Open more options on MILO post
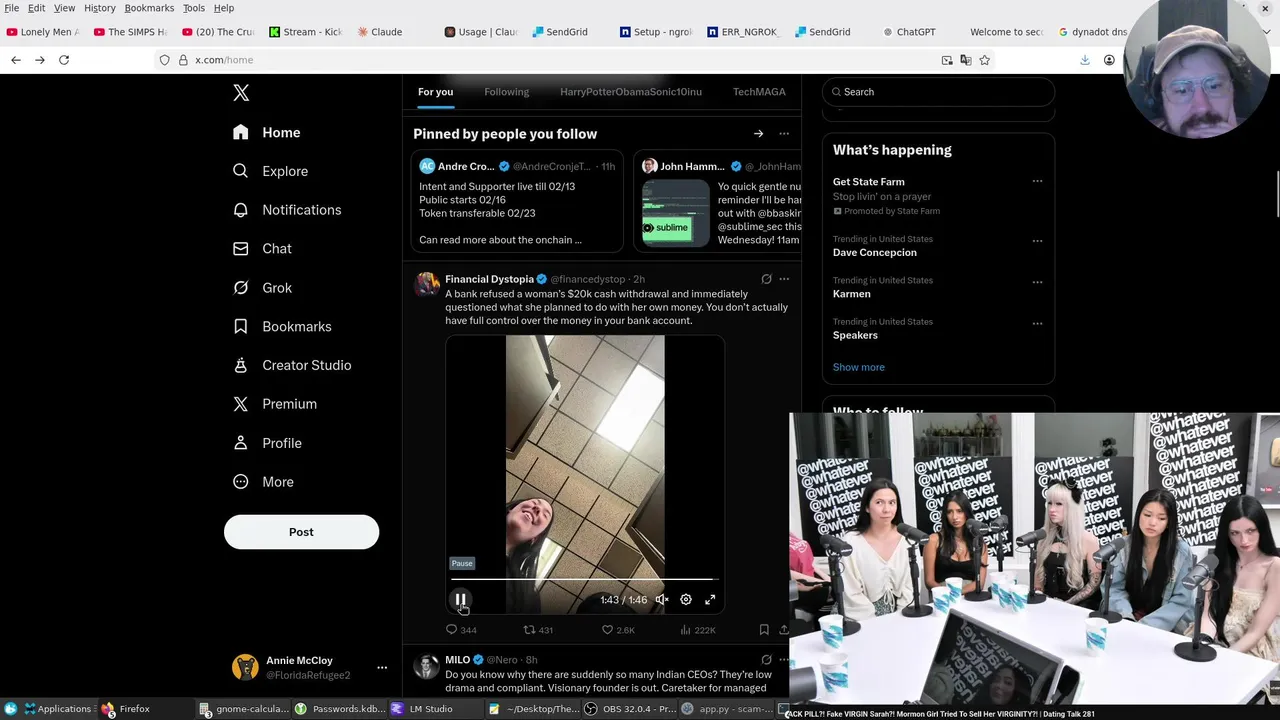 point(784,660)
